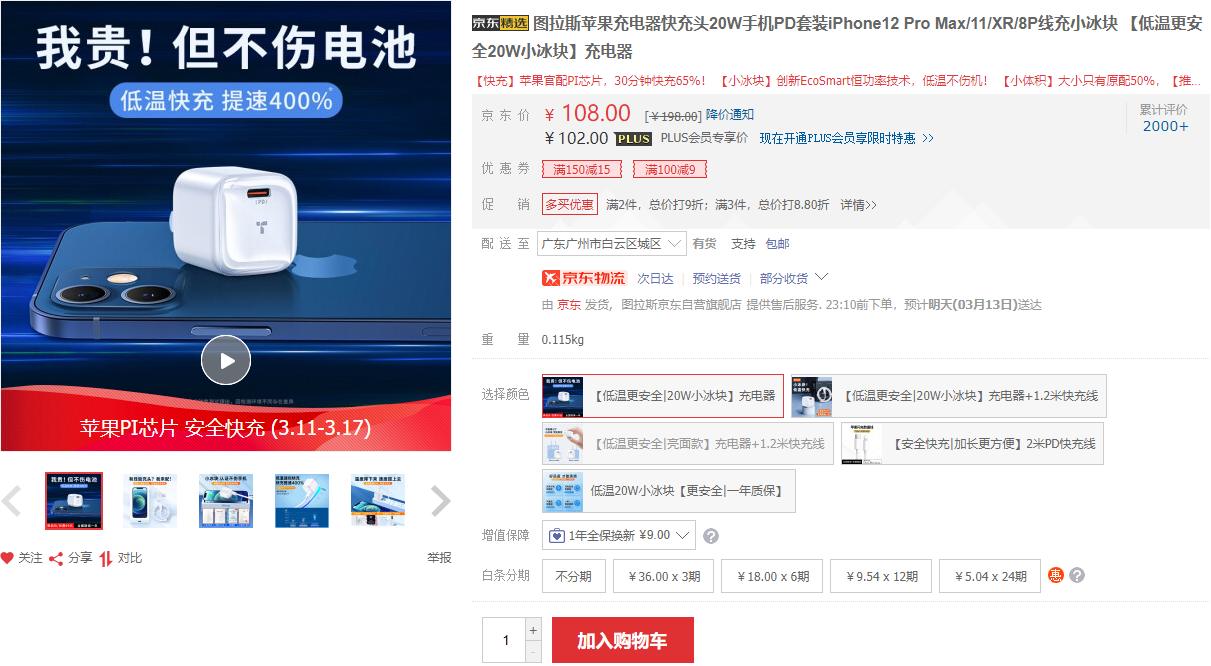Play the product video
1211x666 pixels.
225,361
